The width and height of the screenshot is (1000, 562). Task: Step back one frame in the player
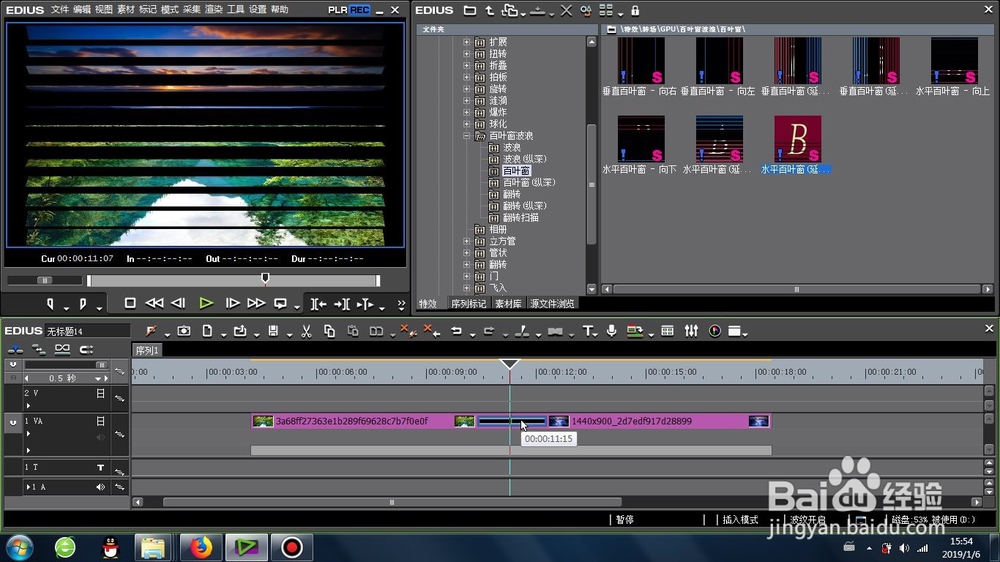tap(179, 304)
